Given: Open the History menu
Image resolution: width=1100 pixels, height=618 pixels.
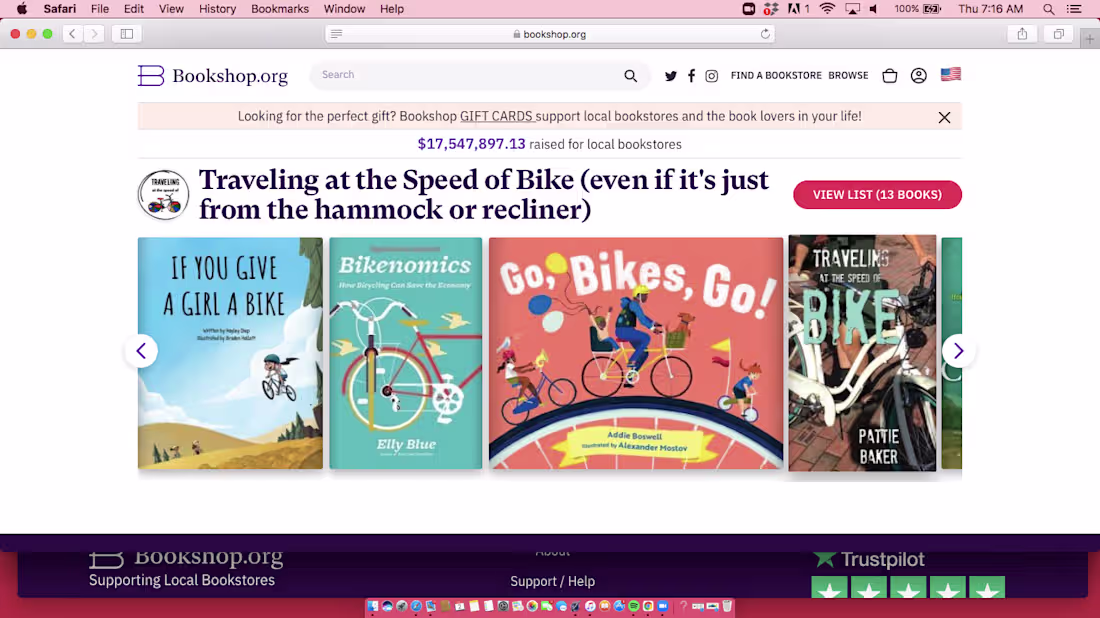Looking at the screenshot, I should [x=217, y=9].
